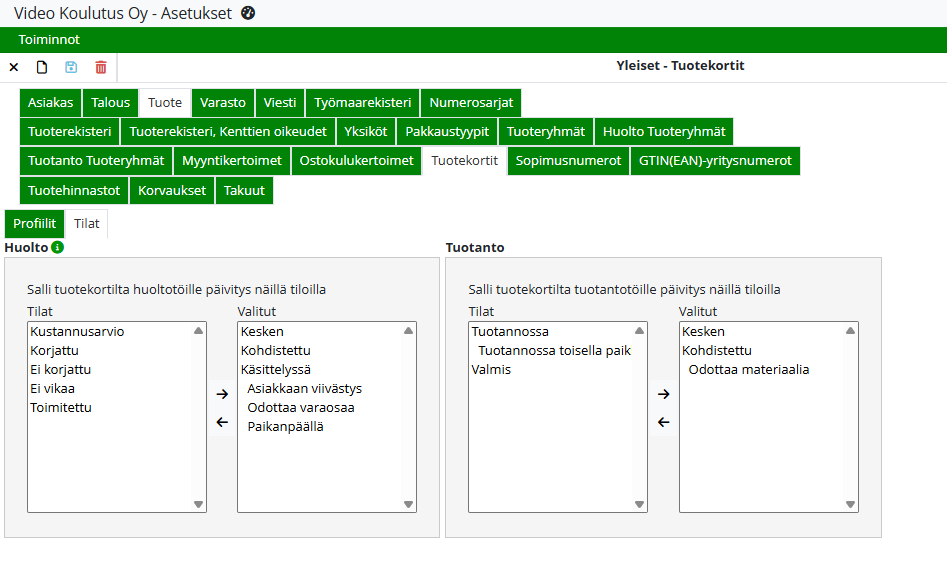Click the close X icon in toolbar
Screen dimensions: 947x573
coord(14,67)
